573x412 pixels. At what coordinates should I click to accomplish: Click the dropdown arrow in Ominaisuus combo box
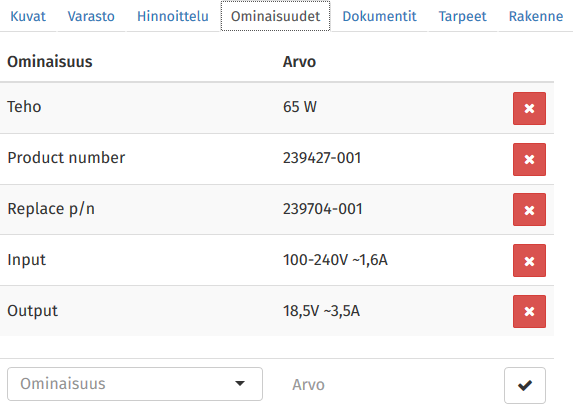click(240, 383)
